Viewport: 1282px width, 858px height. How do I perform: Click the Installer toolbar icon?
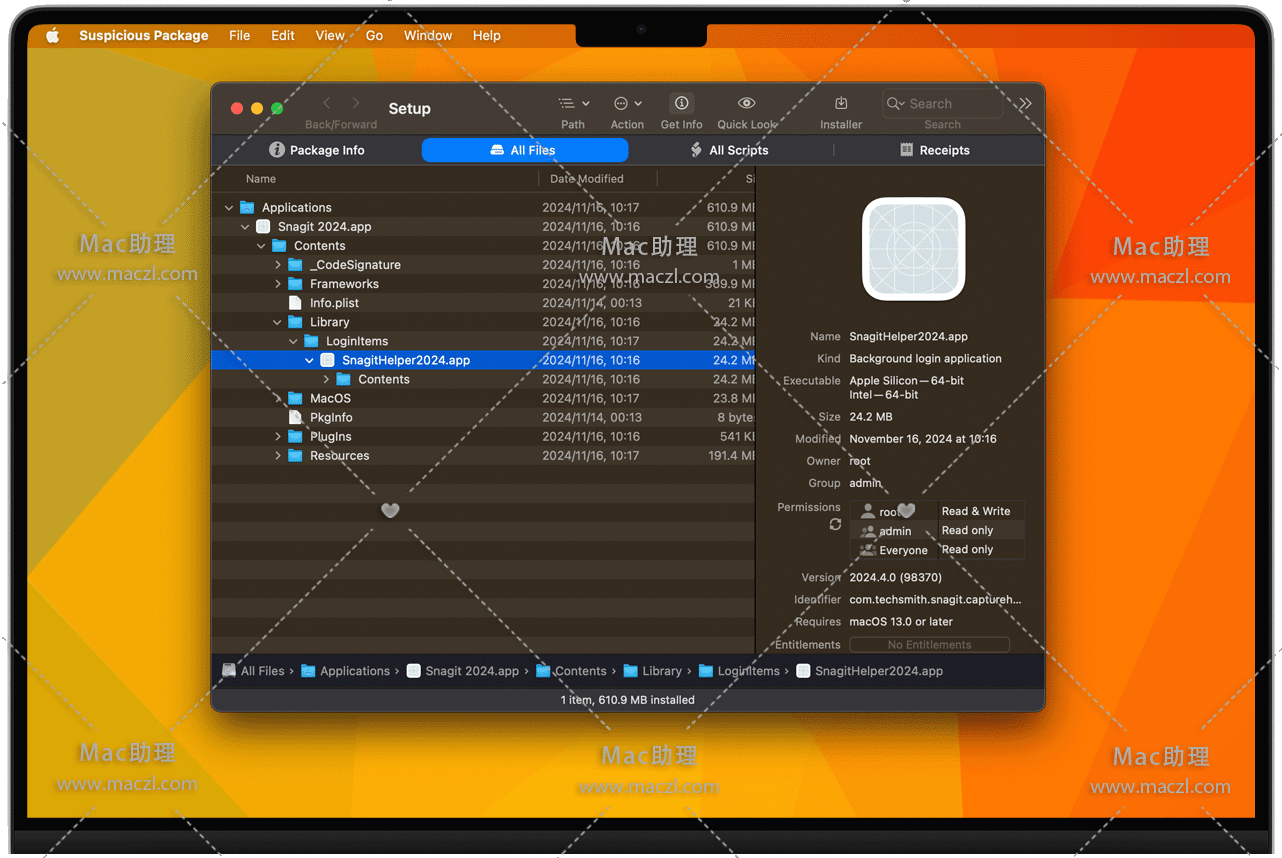click(x=841, y=104)
